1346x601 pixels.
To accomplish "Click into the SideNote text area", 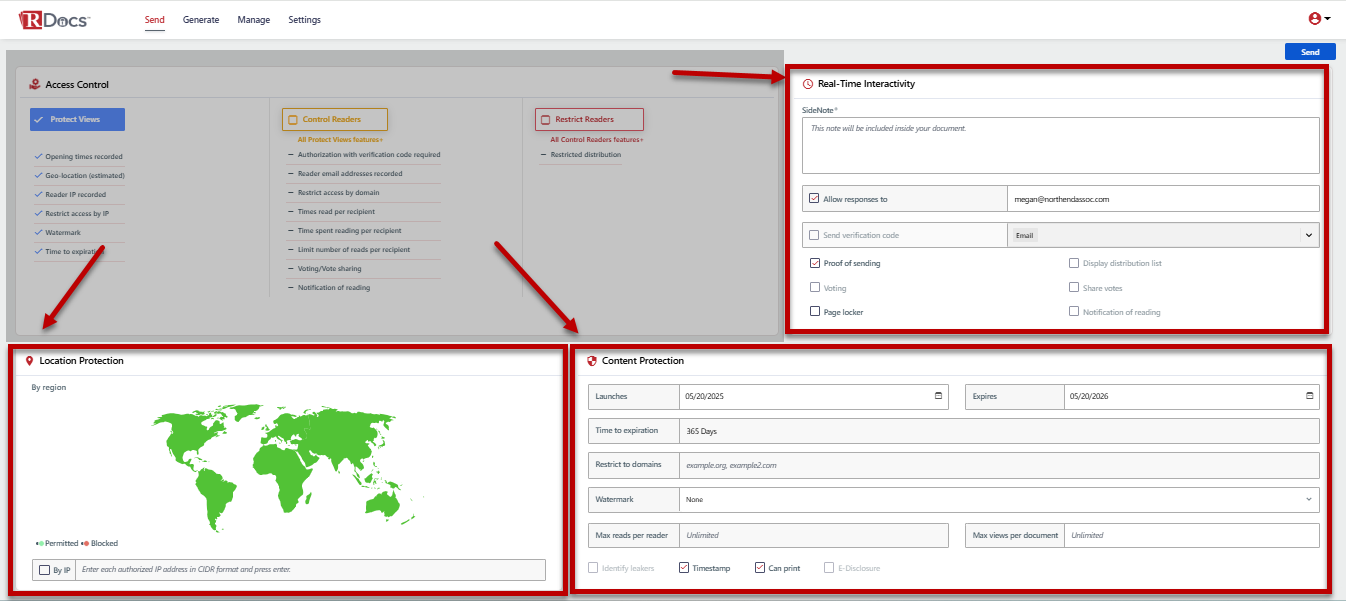I will pos(1060,145).
